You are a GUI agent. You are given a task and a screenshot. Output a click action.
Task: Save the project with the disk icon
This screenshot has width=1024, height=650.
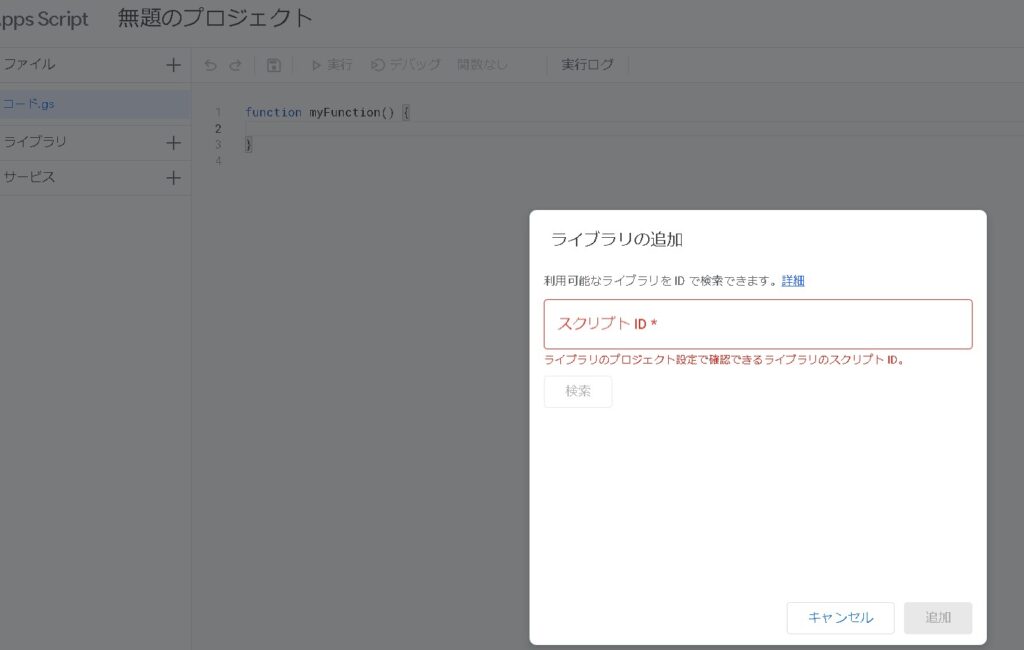[x=273, y=65]
